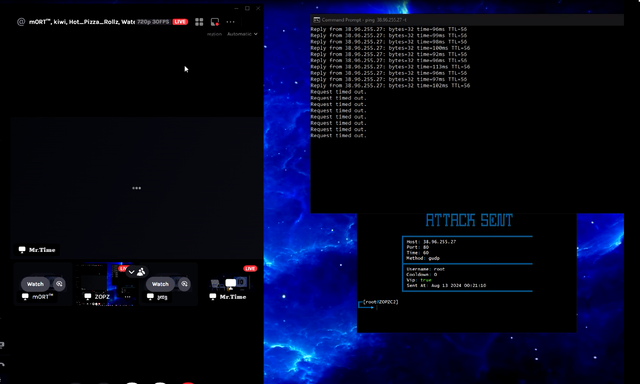Click the [root@ZOPZC2] terminal prompt
The height and width of the screenshot is (384, 640).
tap(380, 302)
